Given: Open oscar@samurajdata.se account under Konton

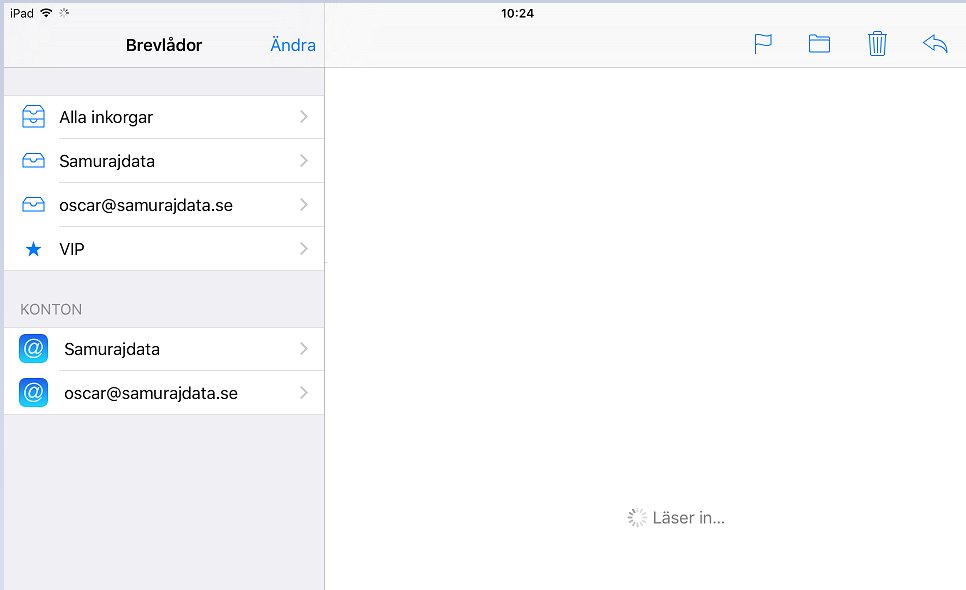Looking at the screenshot, I should point(164,393).
